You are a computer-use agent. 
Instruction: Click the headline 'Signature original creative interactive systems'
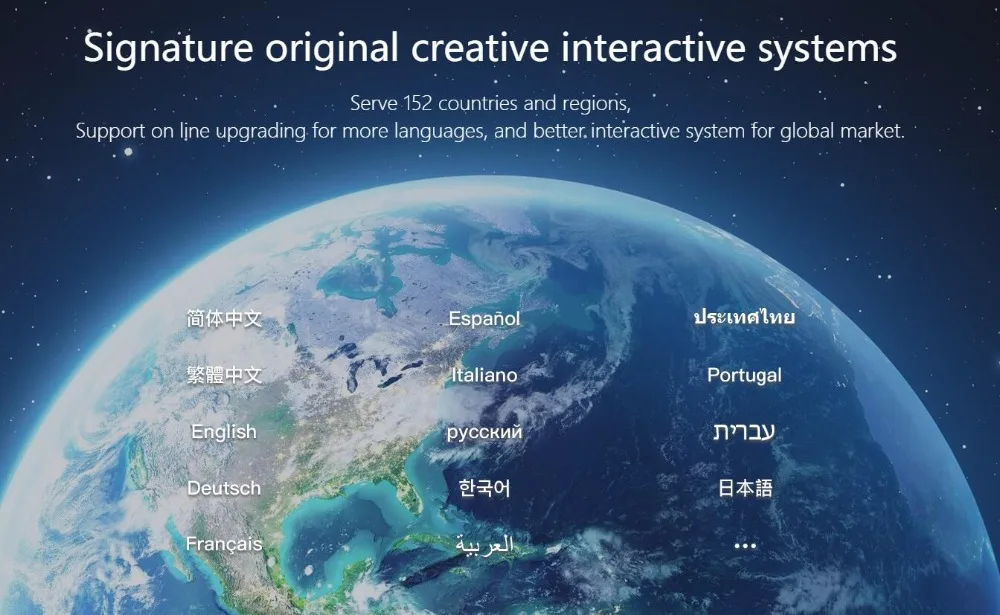pos(490,48)
